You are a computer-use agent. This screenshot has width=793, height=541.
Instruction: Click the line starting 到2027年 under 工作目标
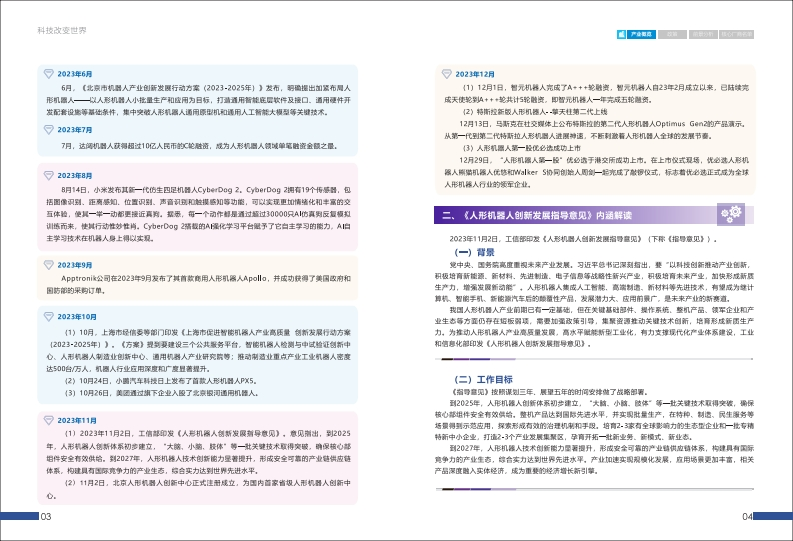coord(601,448)
